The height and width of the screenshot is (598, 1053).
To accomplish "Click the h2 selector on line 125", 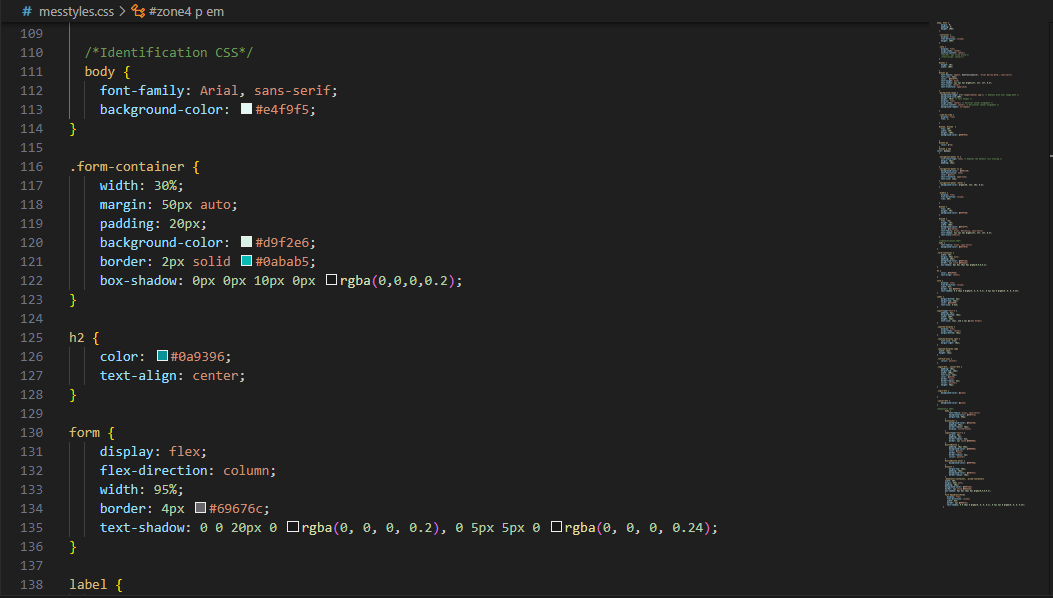I will tap(77, 338).
